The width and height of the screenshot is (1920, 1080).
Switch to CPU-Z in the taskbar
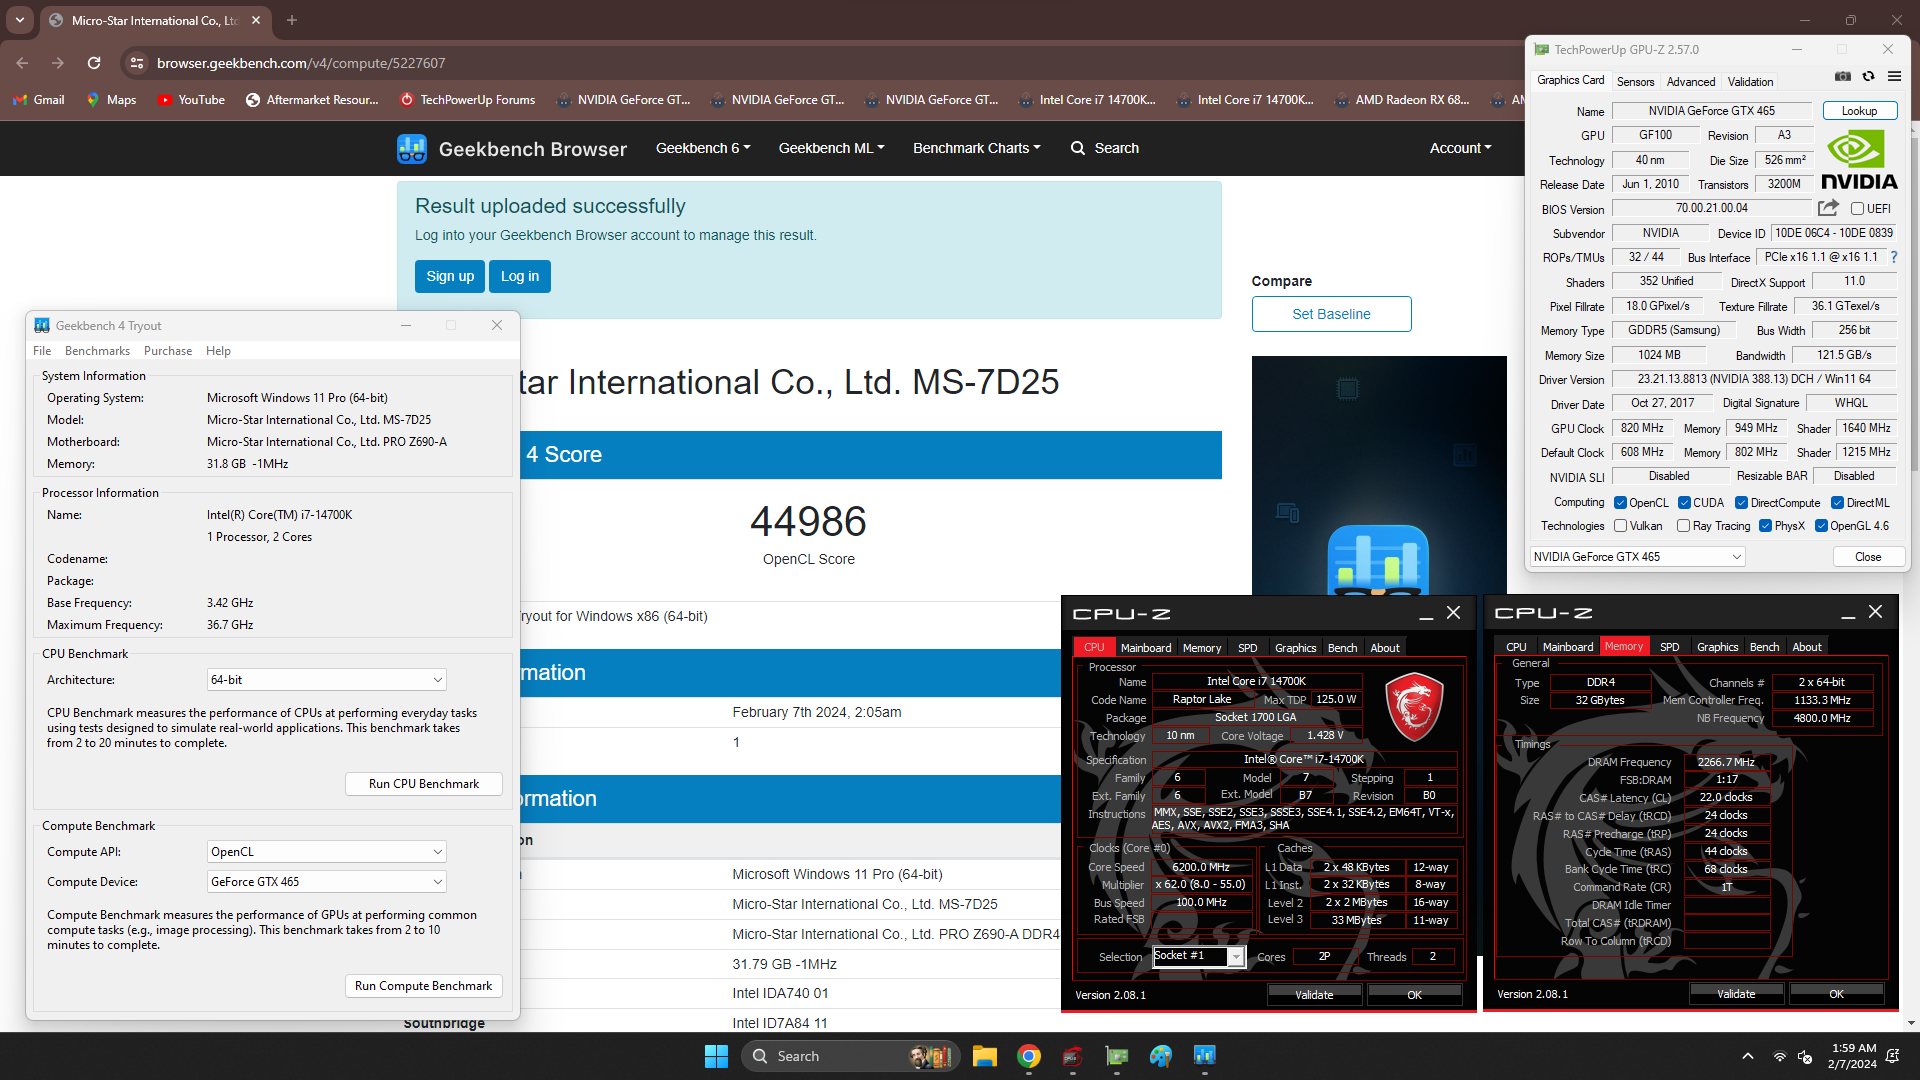pyautogui.click(x=1073, y=1056)
